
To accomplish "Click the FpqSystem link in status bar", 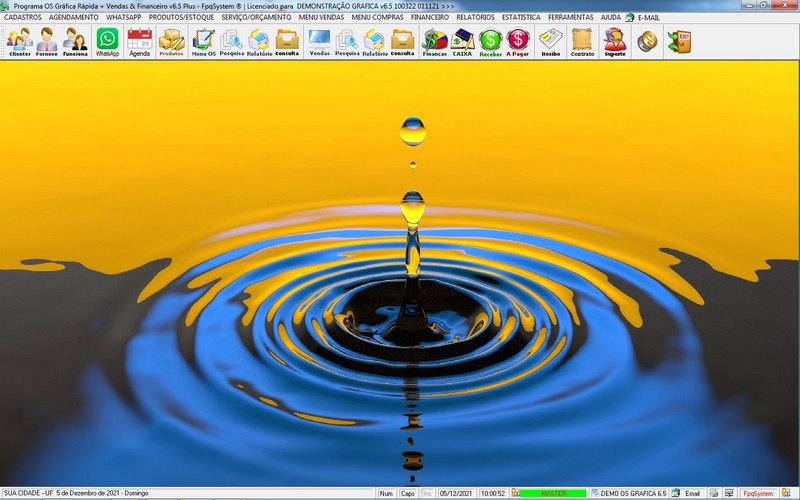I will pyautogui.click(x=758, y=493).
